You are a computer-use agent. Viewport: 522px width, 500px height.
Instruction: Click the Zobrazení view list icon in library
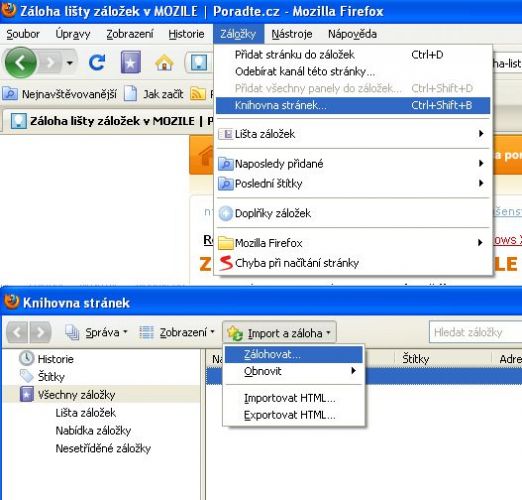[x=146, y=332]
